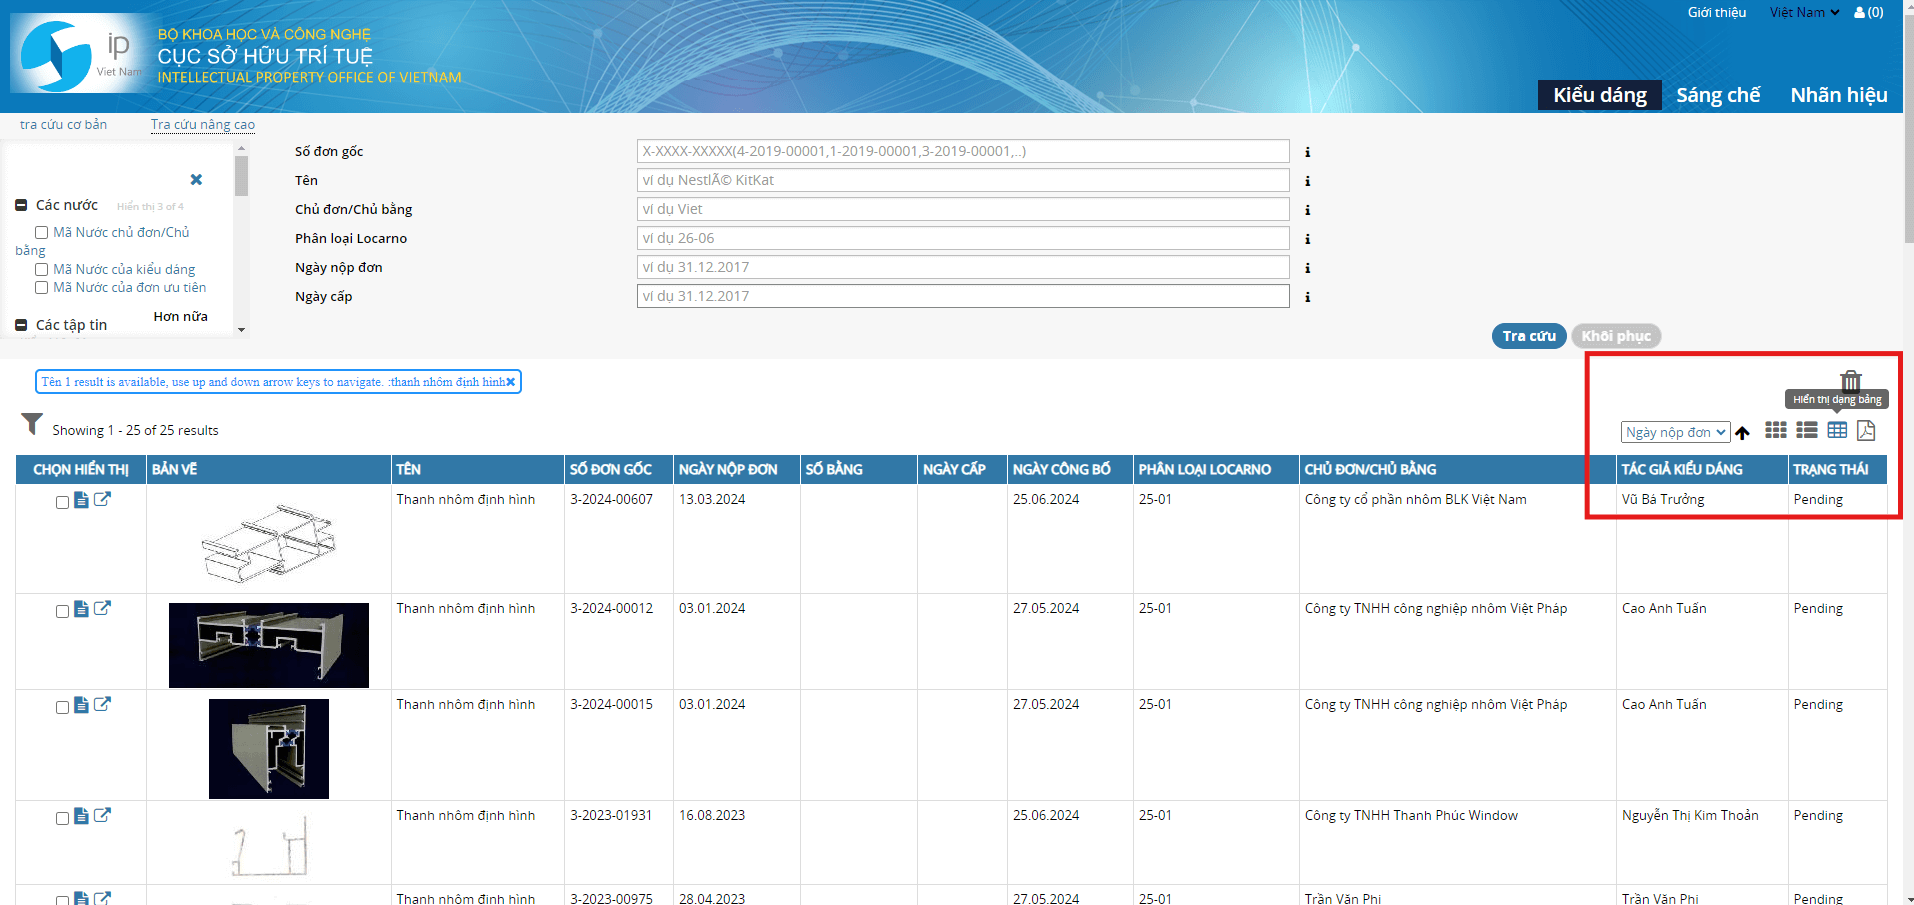Switch to the Sáng chế tab

click(x=1717, y=95)
